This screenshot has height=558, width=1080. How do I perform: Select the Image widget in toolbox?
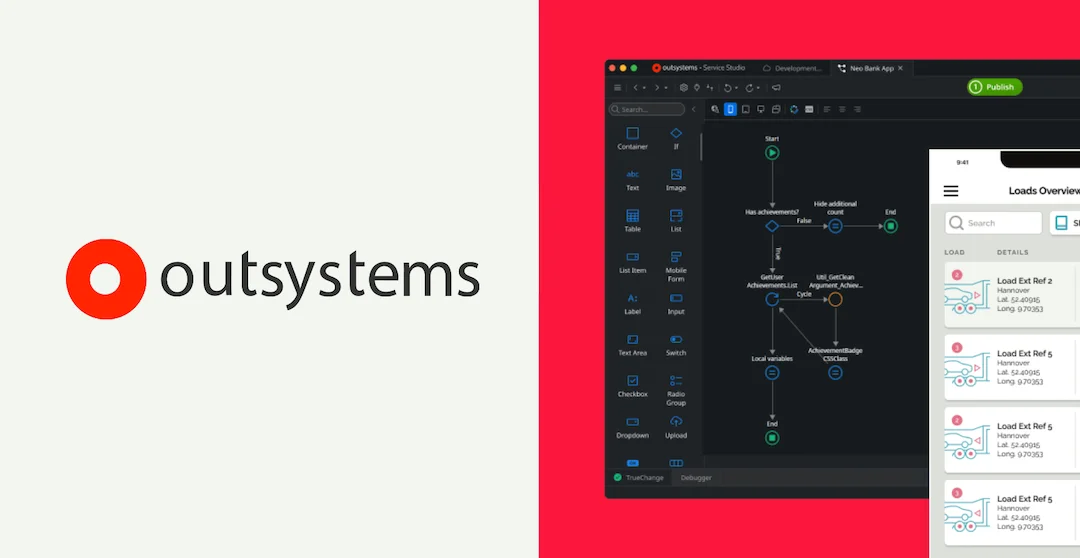pyautogui.click(x=676, y=180)
